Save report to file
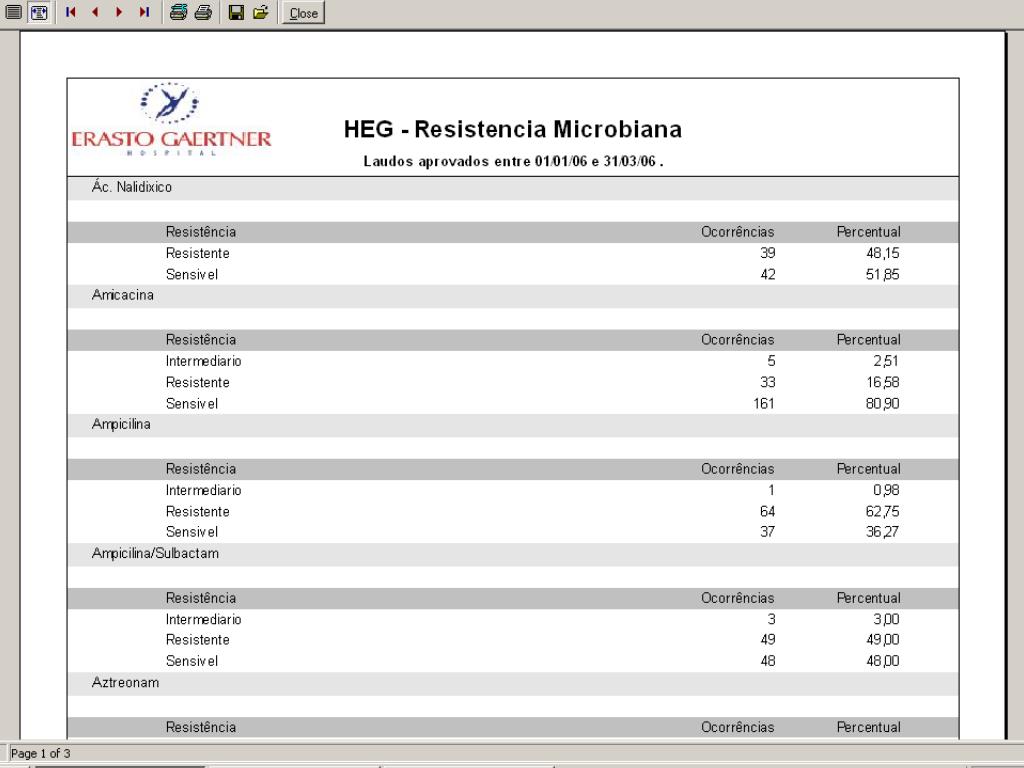Image resolution: width=1024 pixels, height=768 pixels. 236,12
